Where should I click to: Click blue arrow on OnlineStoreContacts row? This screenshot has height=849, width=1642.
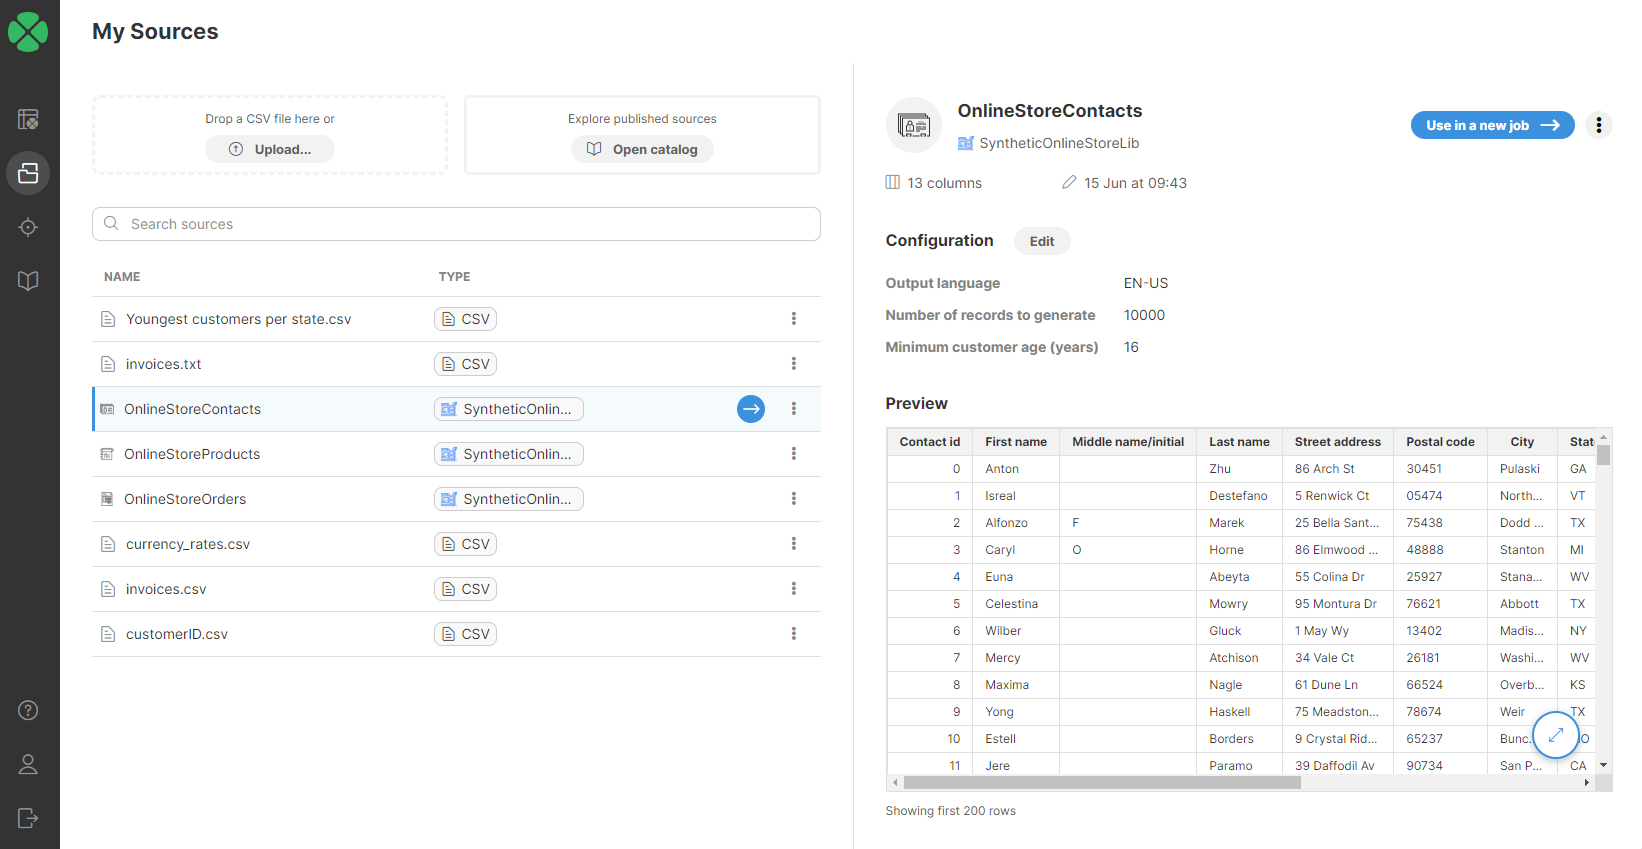pos(751,409)
